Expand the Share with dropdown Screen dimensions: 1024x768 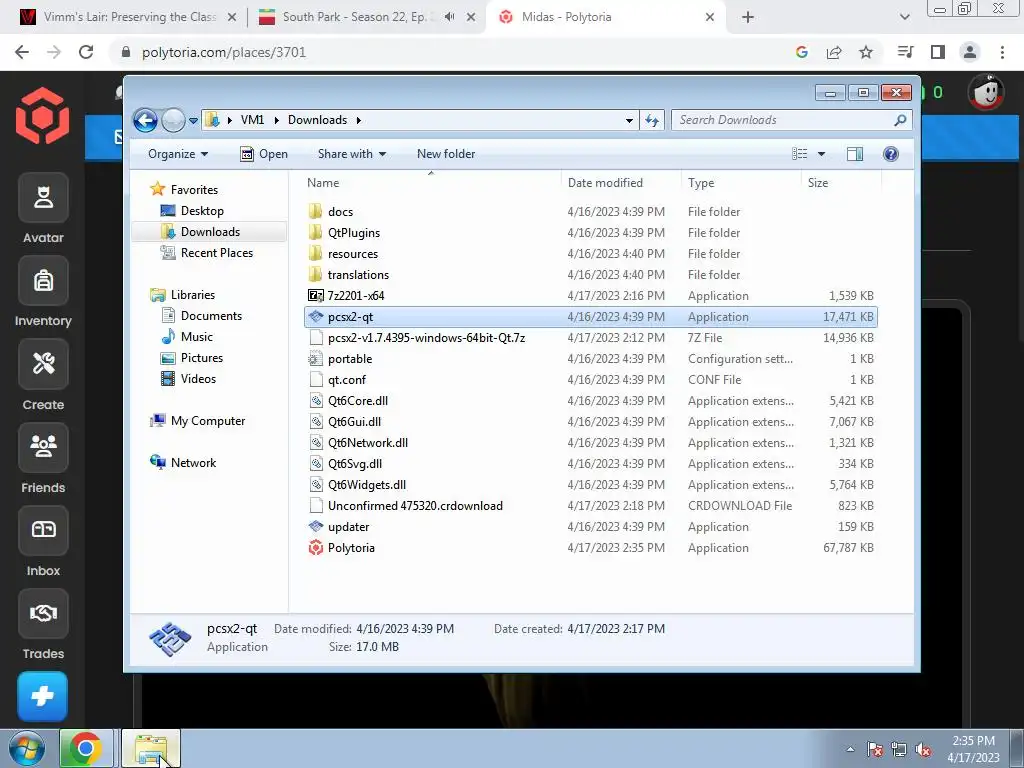352,154
